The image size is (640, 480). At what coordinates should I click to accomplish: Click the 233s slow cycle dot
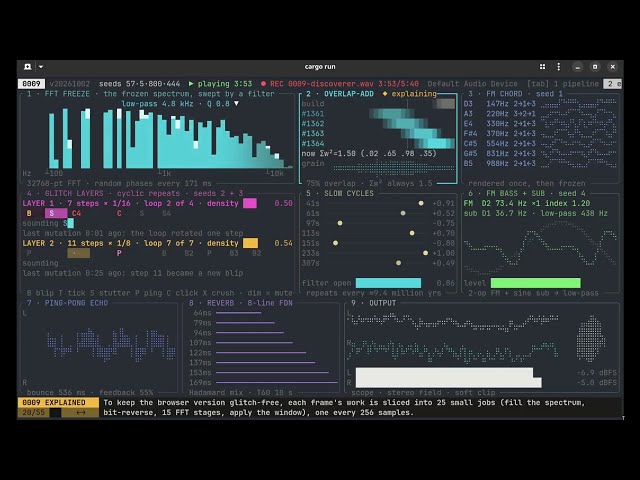tap(425, 253)
